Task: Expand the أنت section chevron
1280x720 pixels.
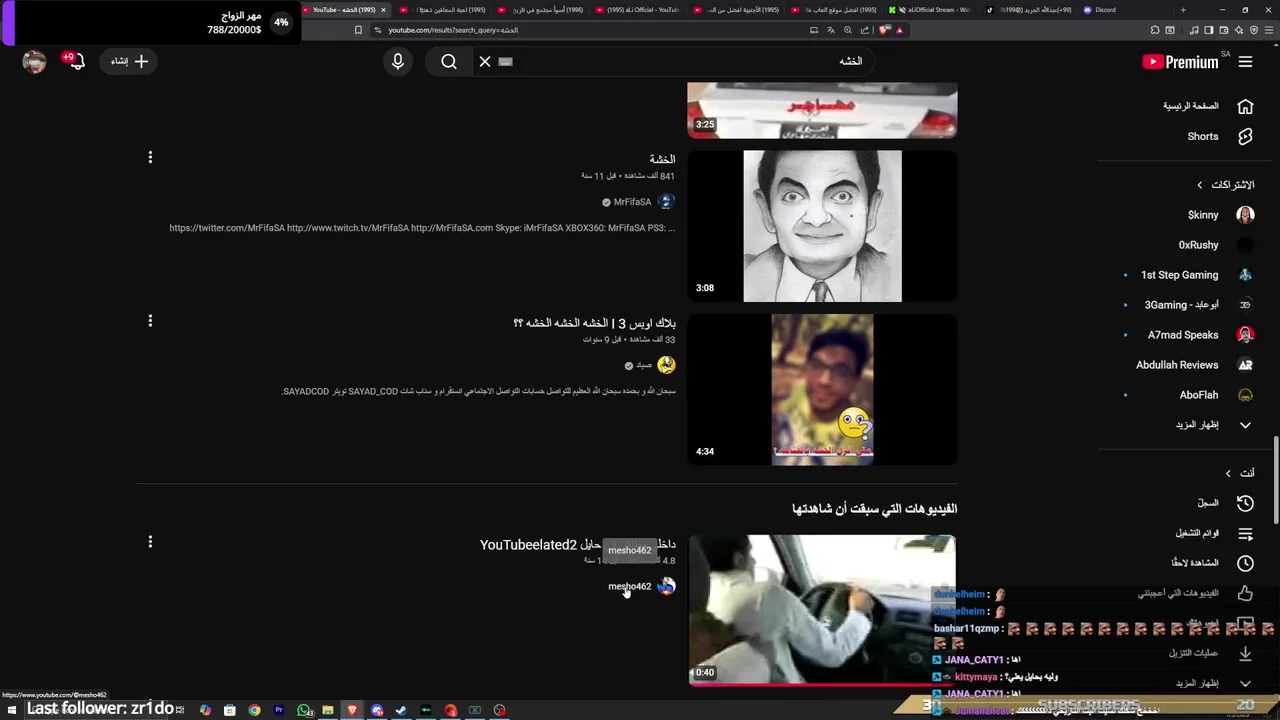Action: (x=1228, y=473)
